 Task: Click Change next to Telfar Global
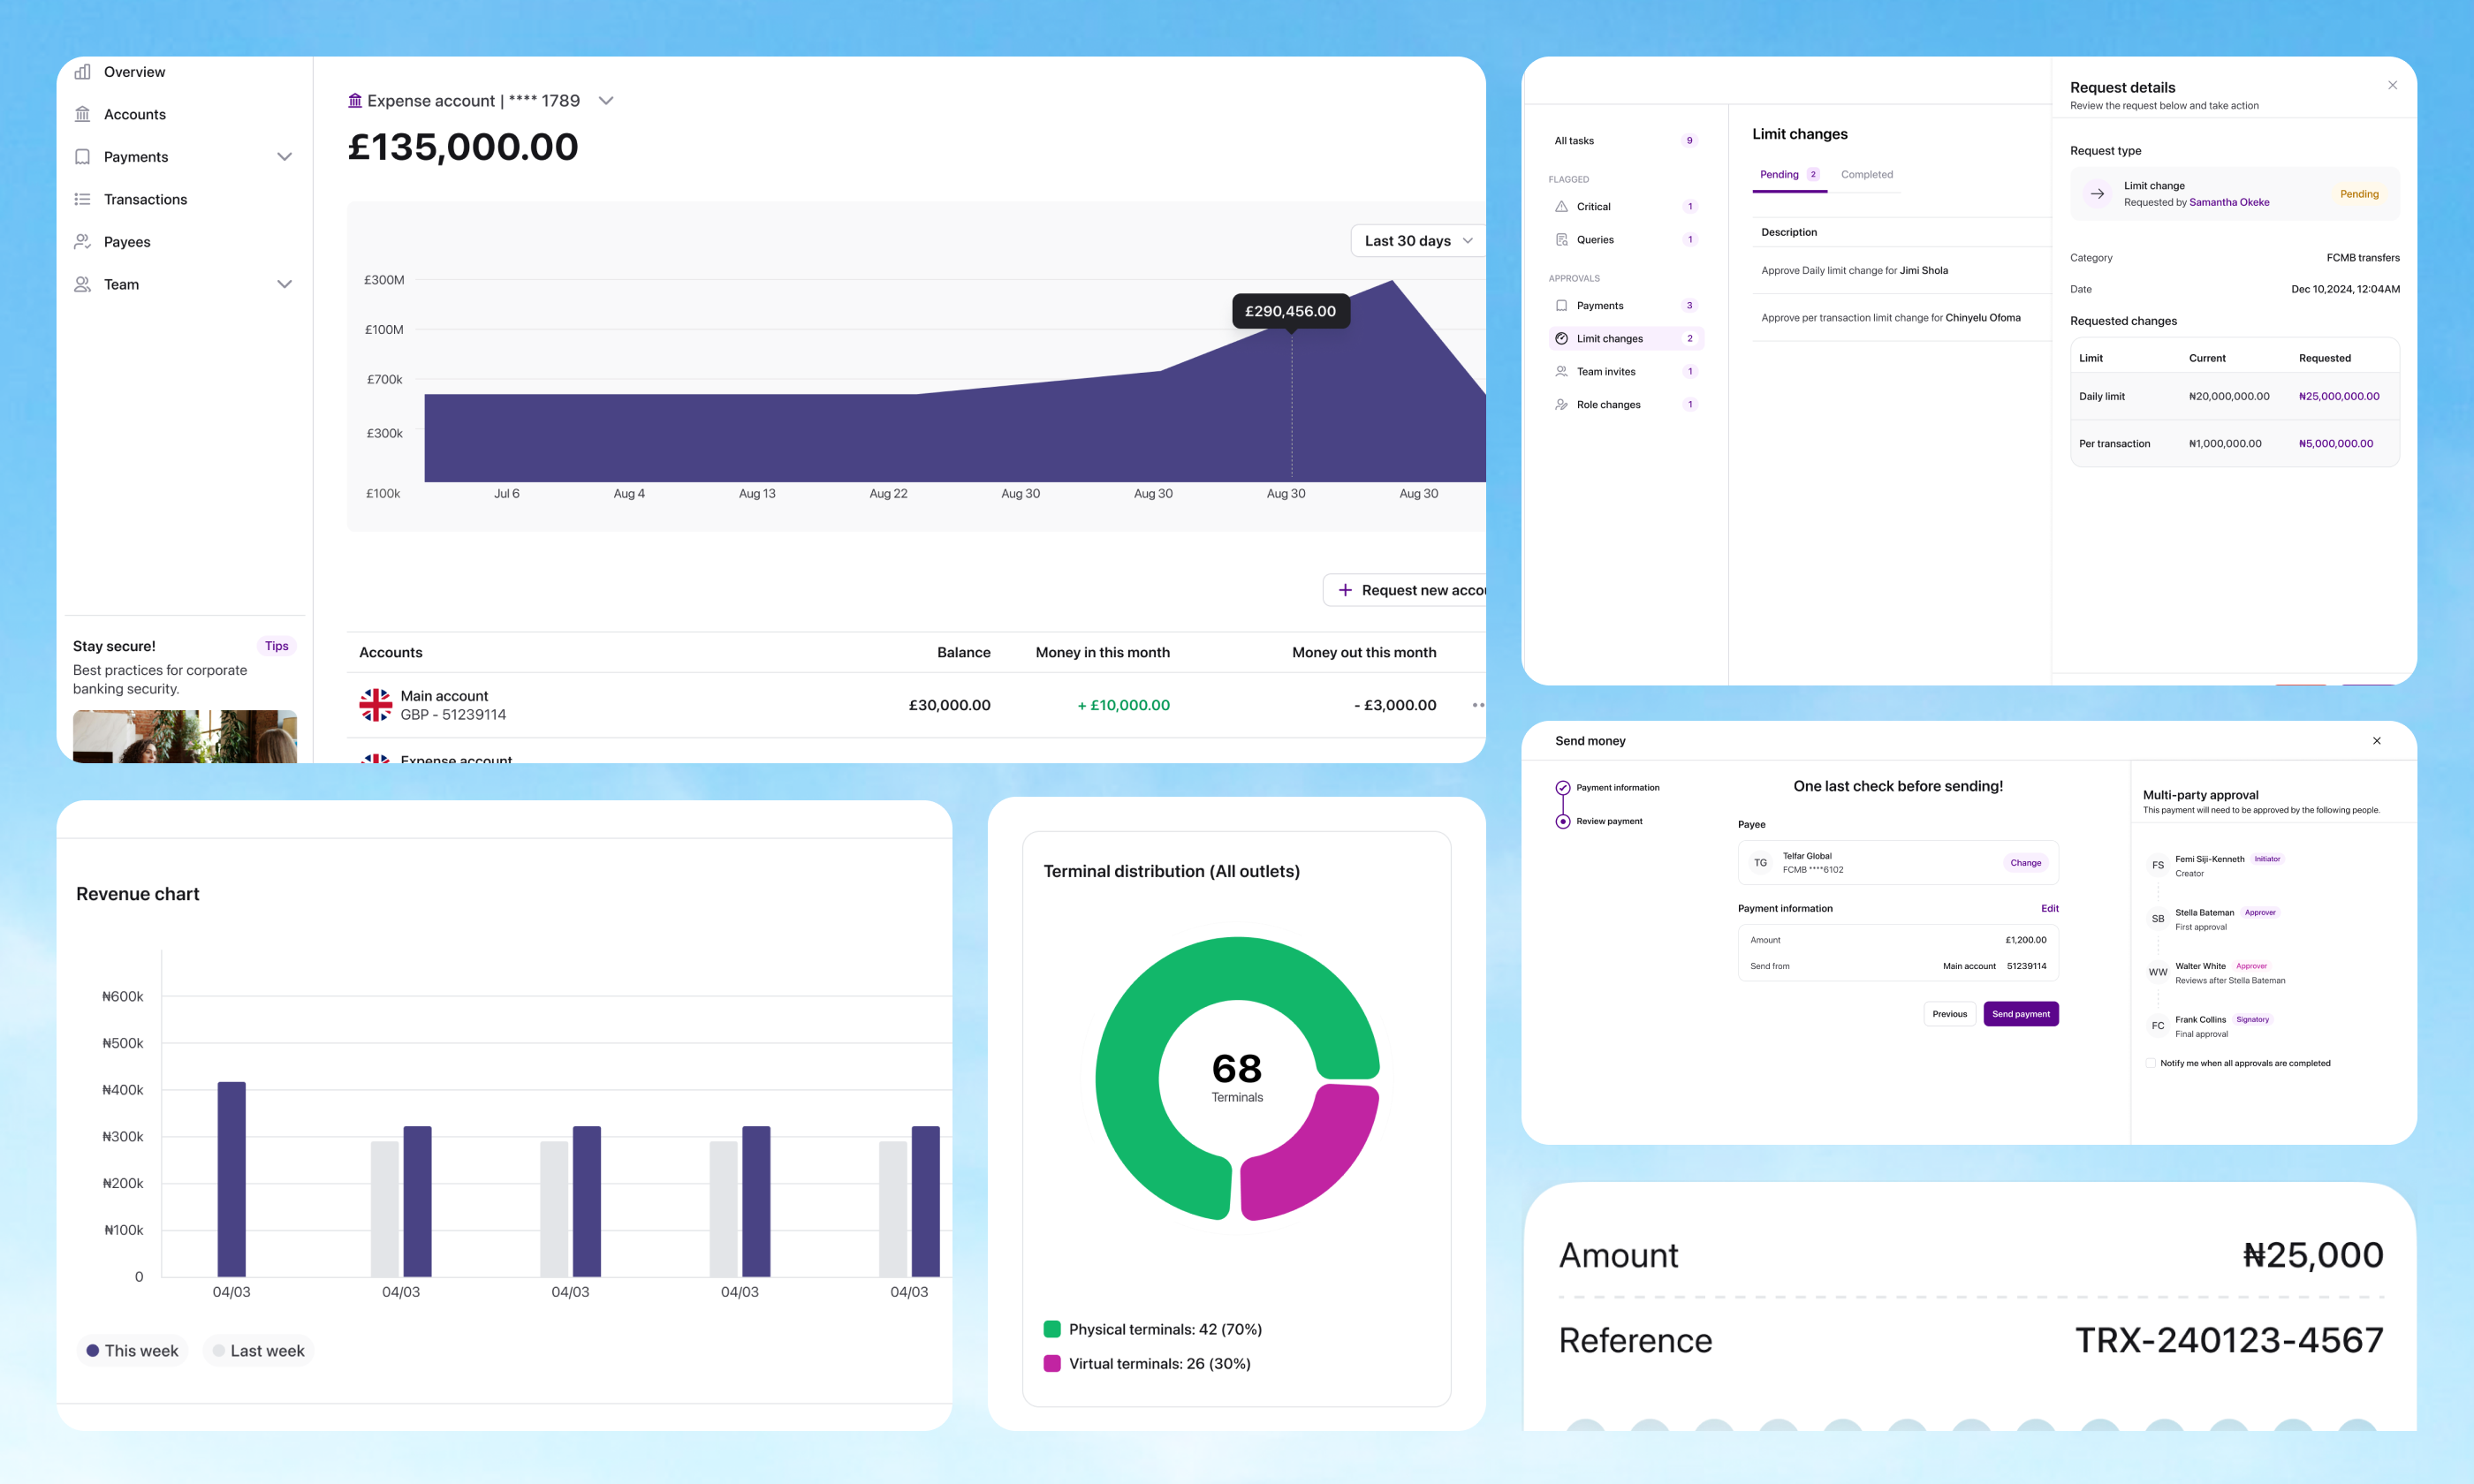click(x=2025, y=863)
